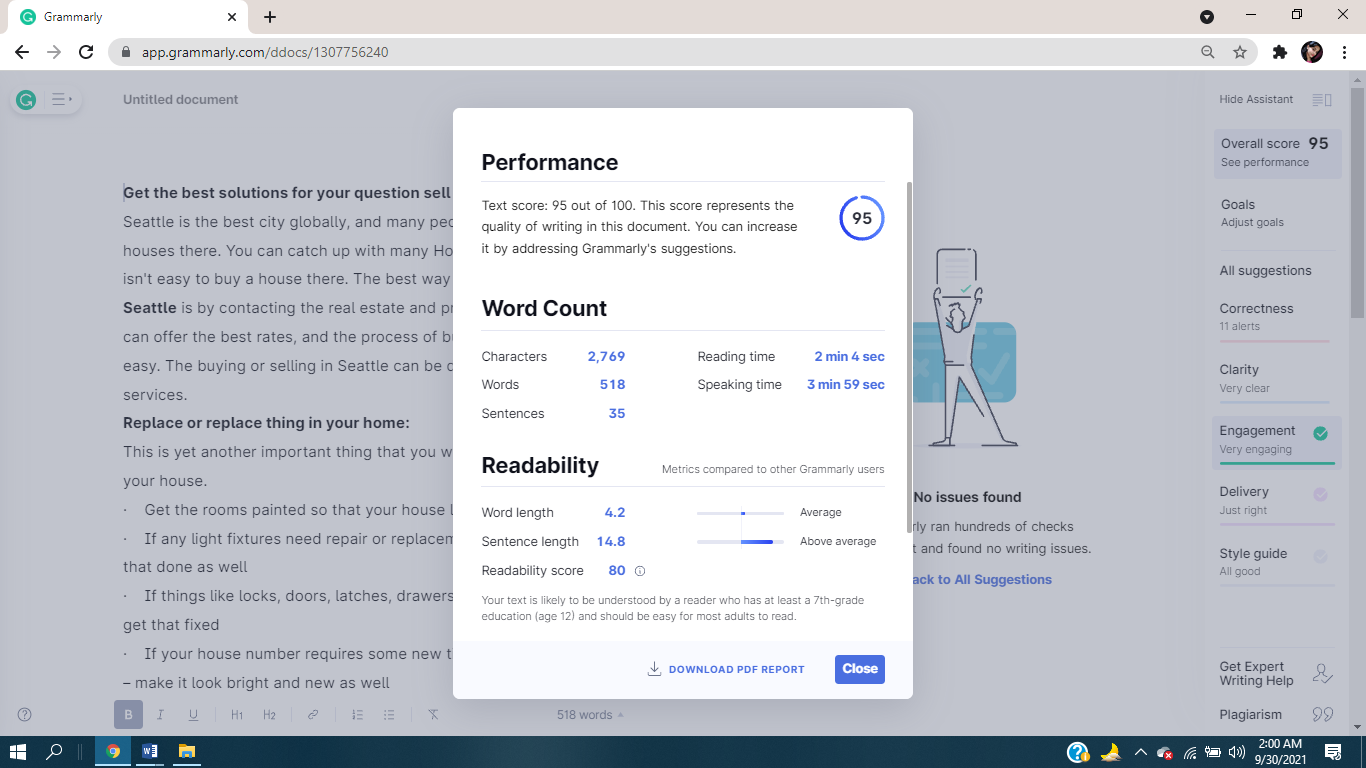Apply bulleted list formatting
This screenshot has width=1366, height=768.
pos(389,715)
